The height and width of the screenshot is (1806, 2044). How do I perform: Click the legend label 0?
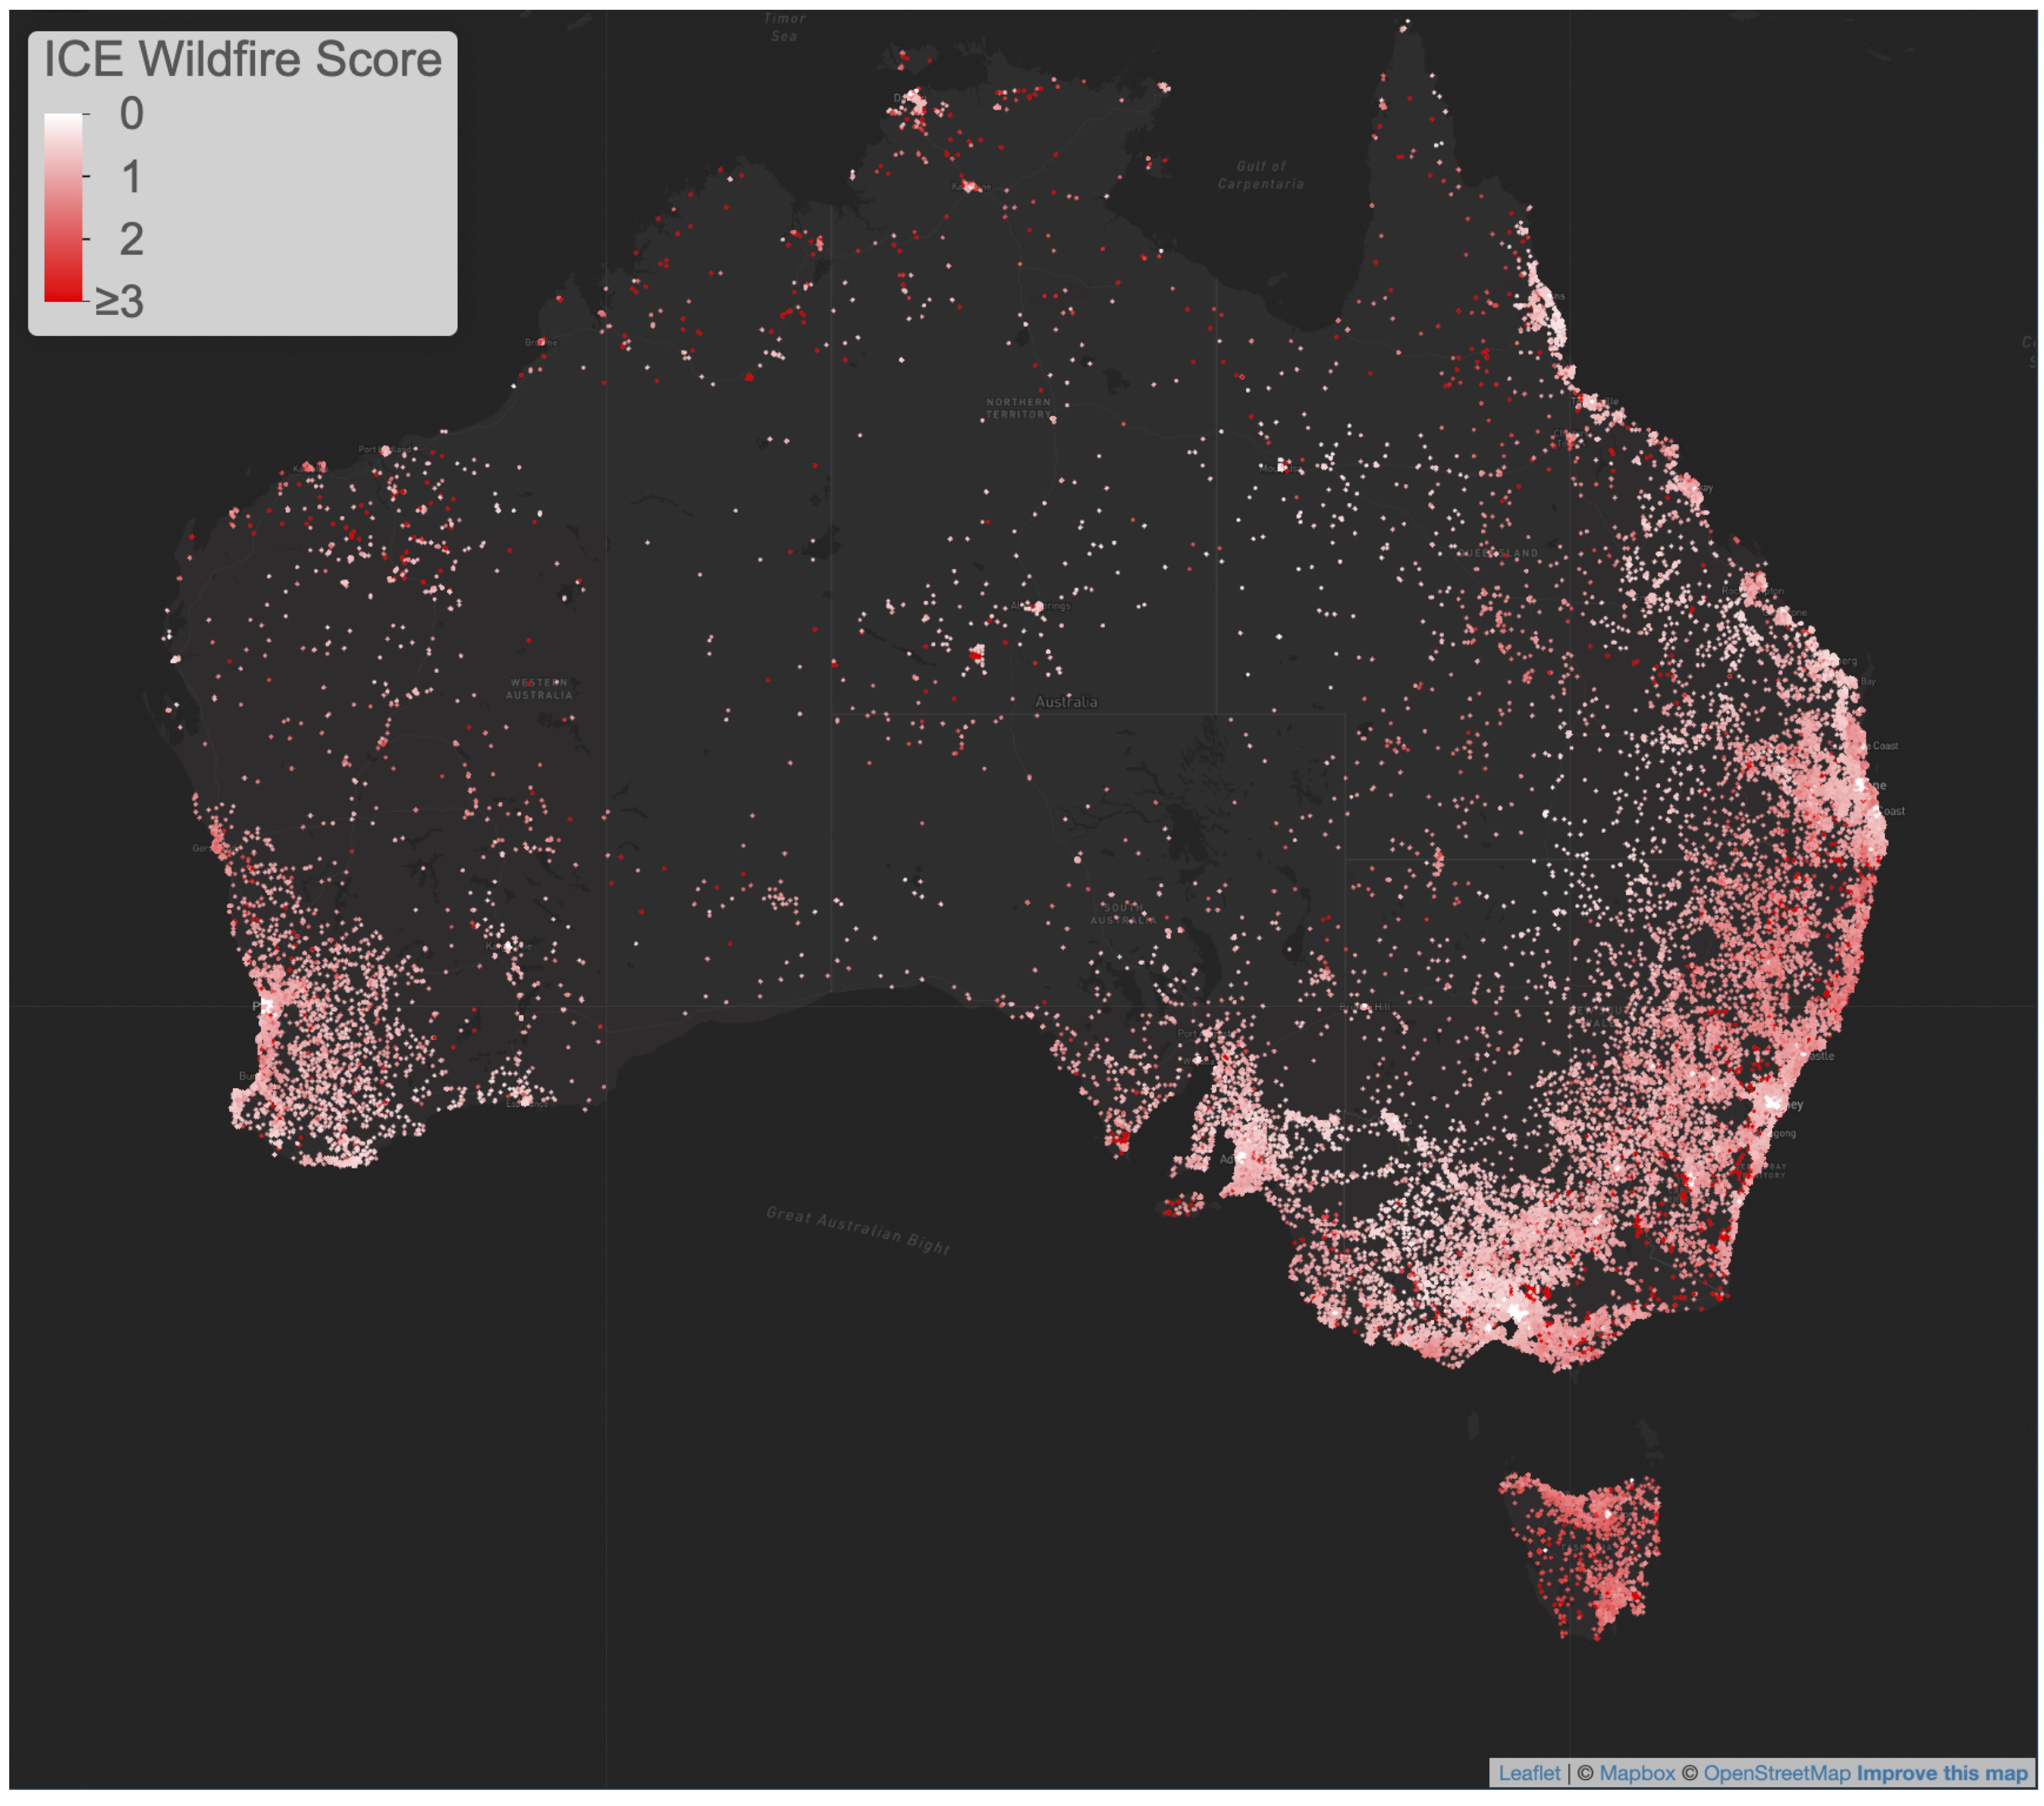[131, 114]
